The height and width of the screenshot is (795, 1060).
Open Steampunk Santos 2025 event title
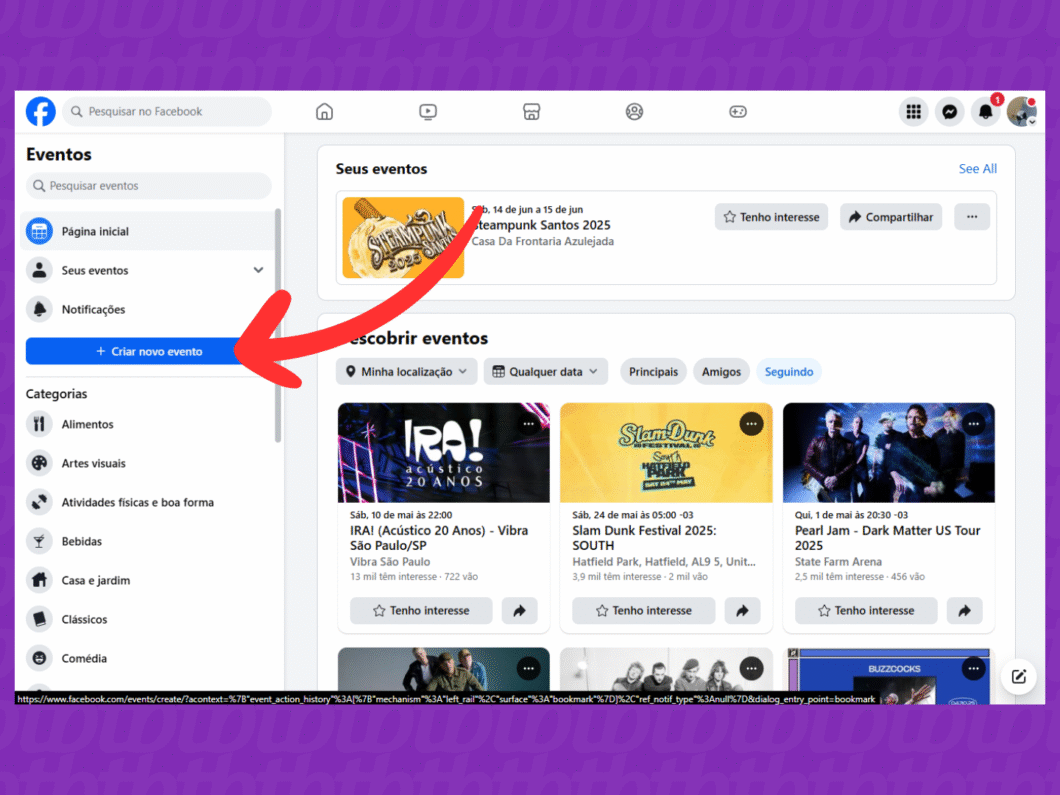pos(541,225)
